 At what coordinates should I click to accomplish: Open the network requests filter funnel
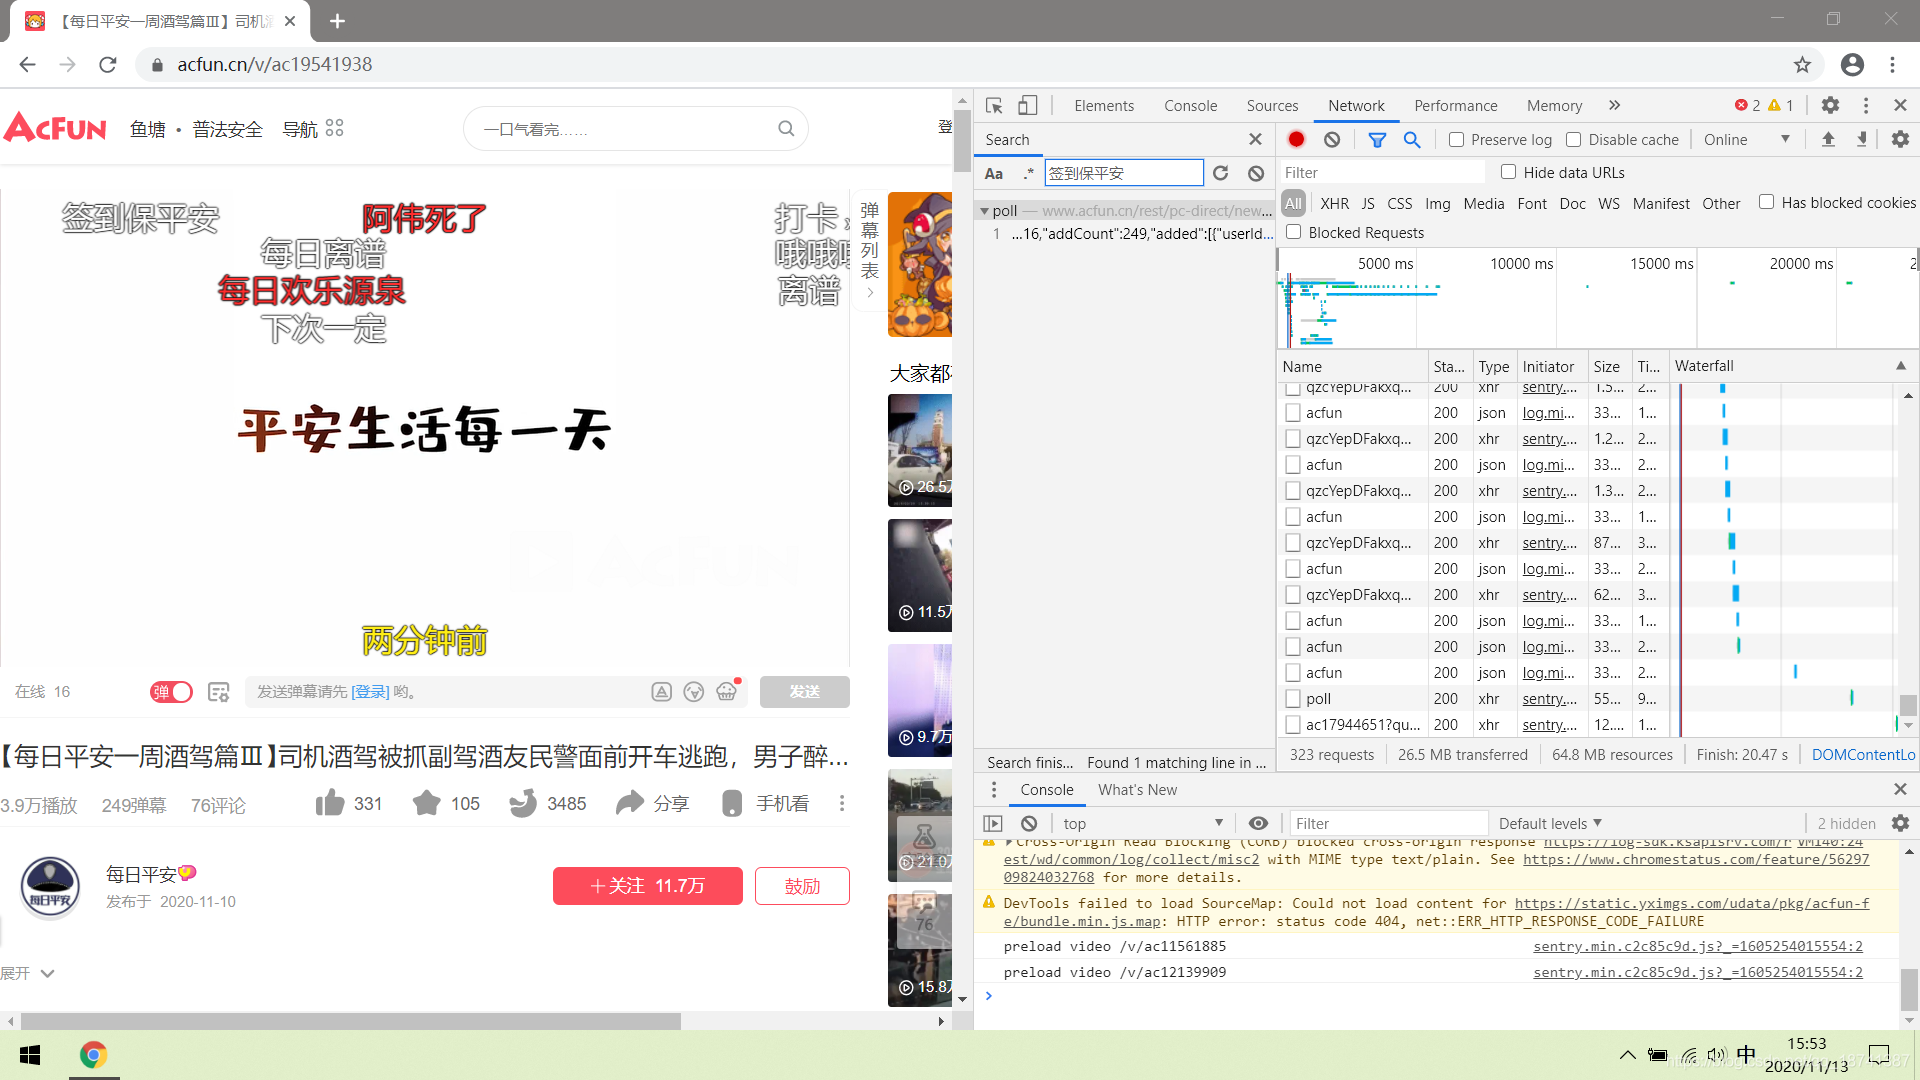coord(1378,139)
